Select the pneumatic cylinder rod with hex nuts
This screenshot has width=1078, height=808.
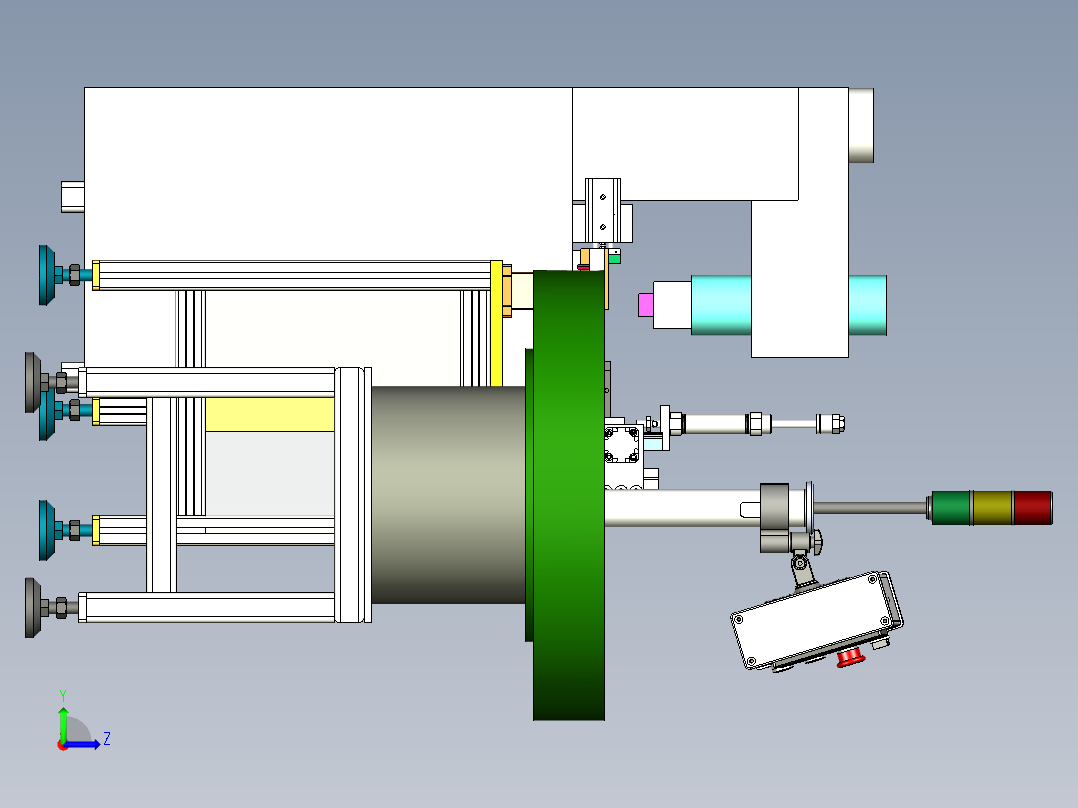point(756,424)
